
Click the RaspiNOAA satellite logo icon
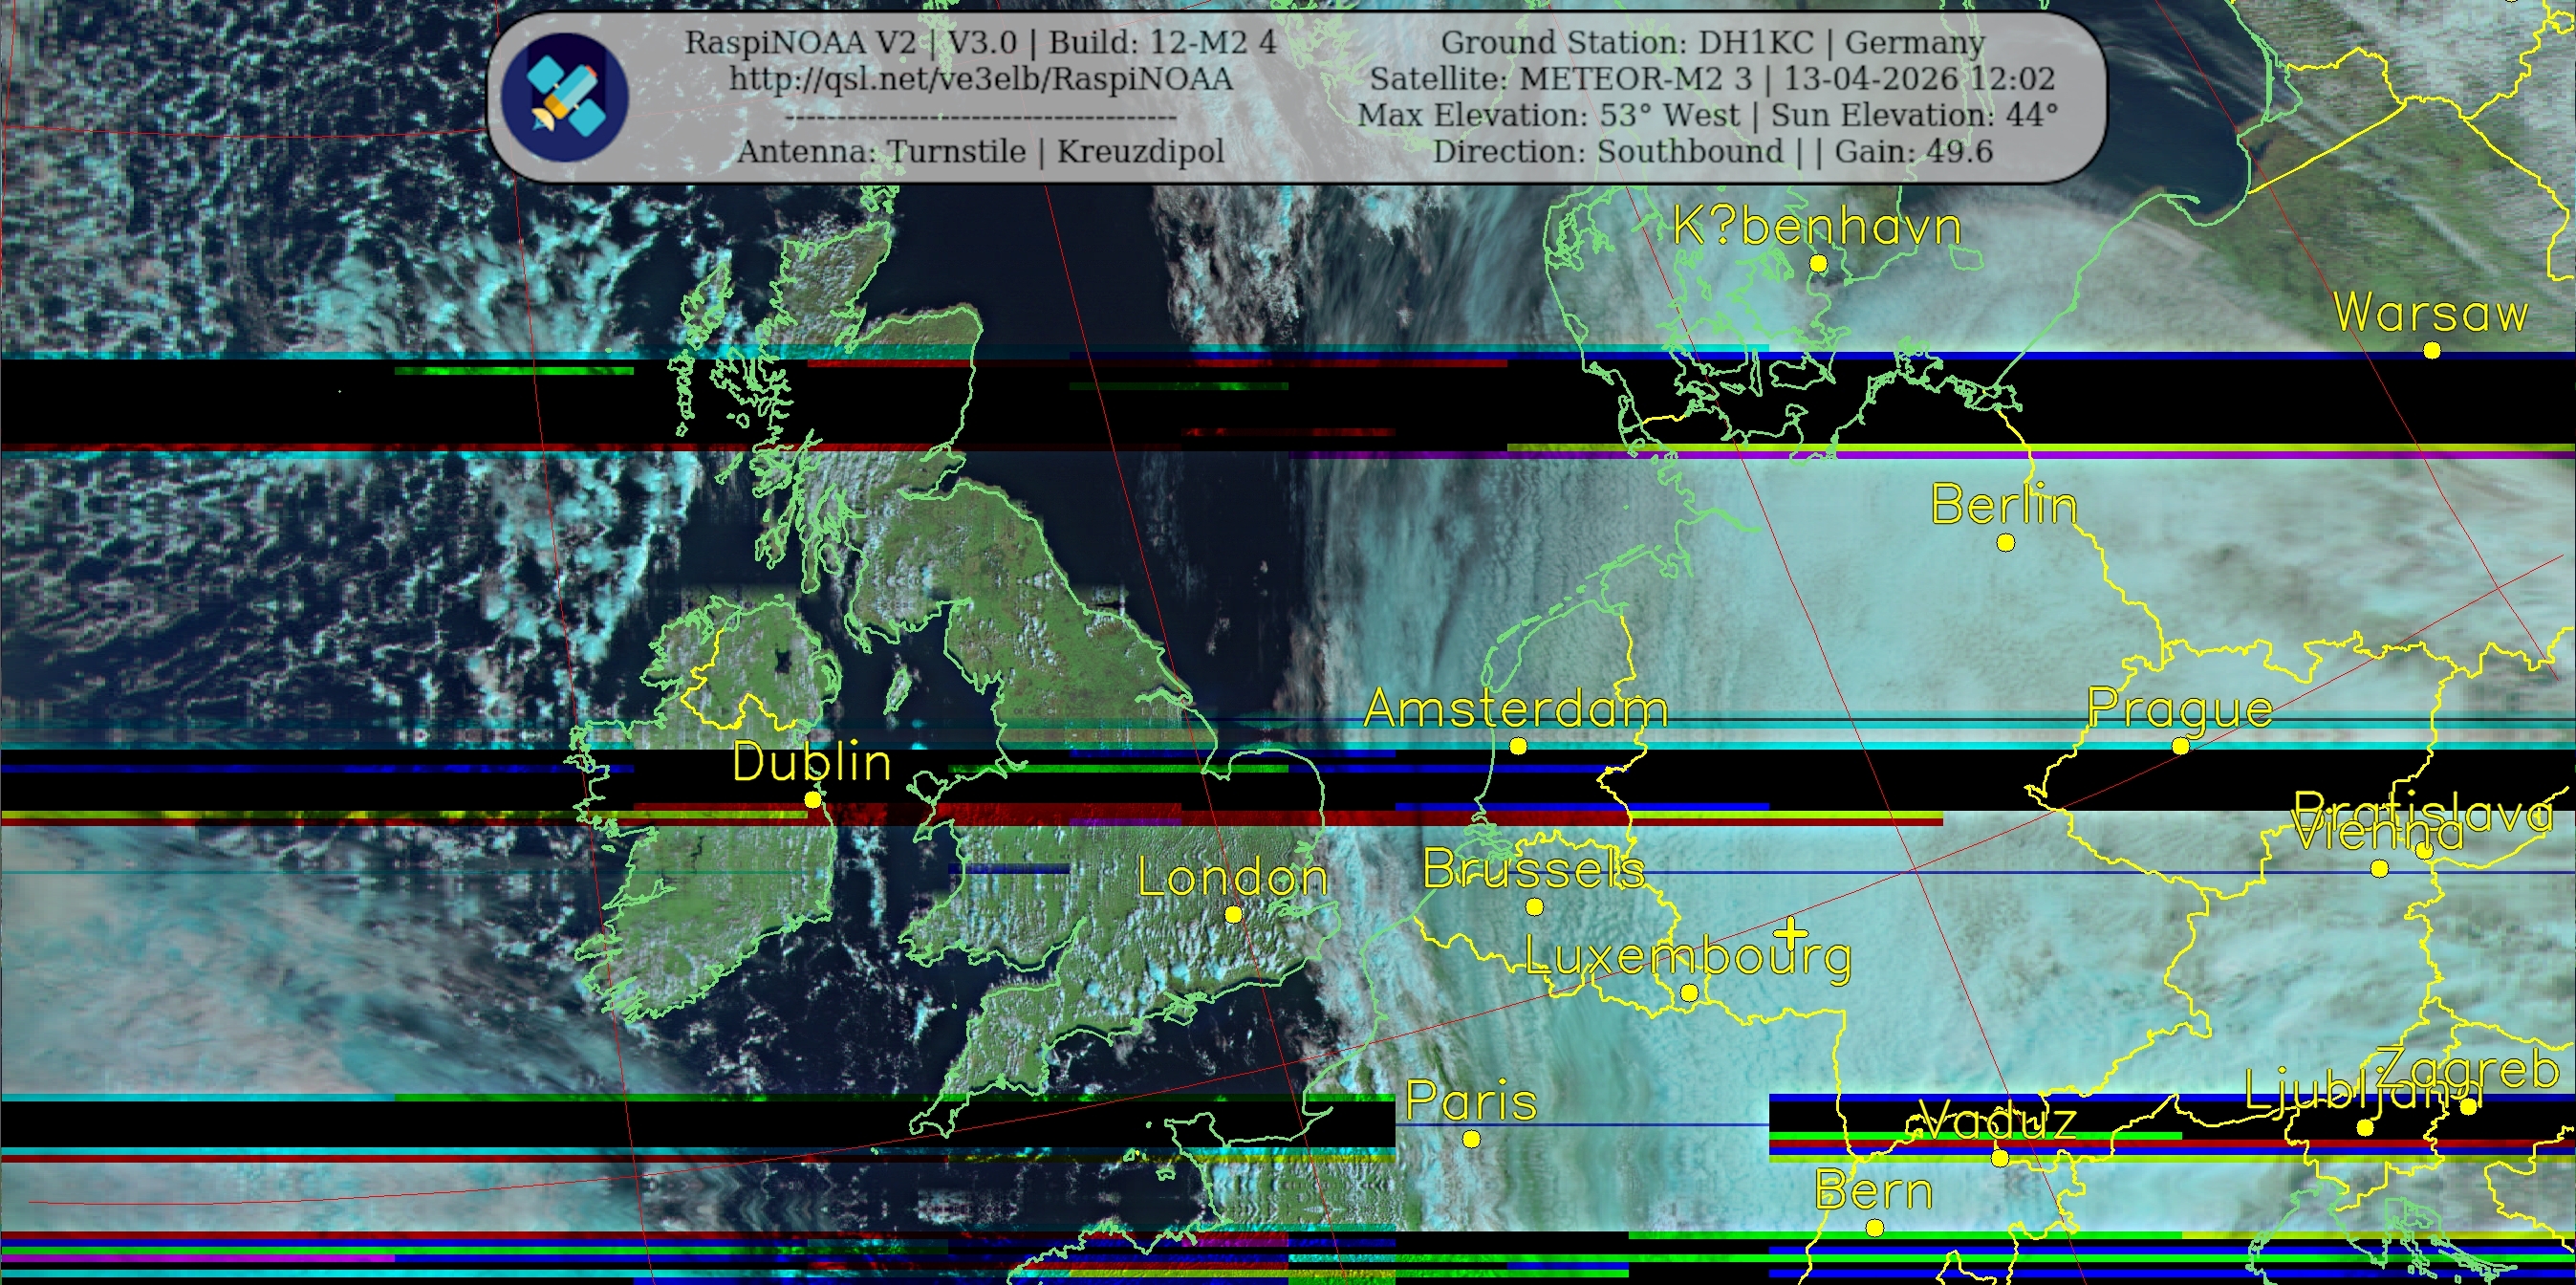click(565, 97)
